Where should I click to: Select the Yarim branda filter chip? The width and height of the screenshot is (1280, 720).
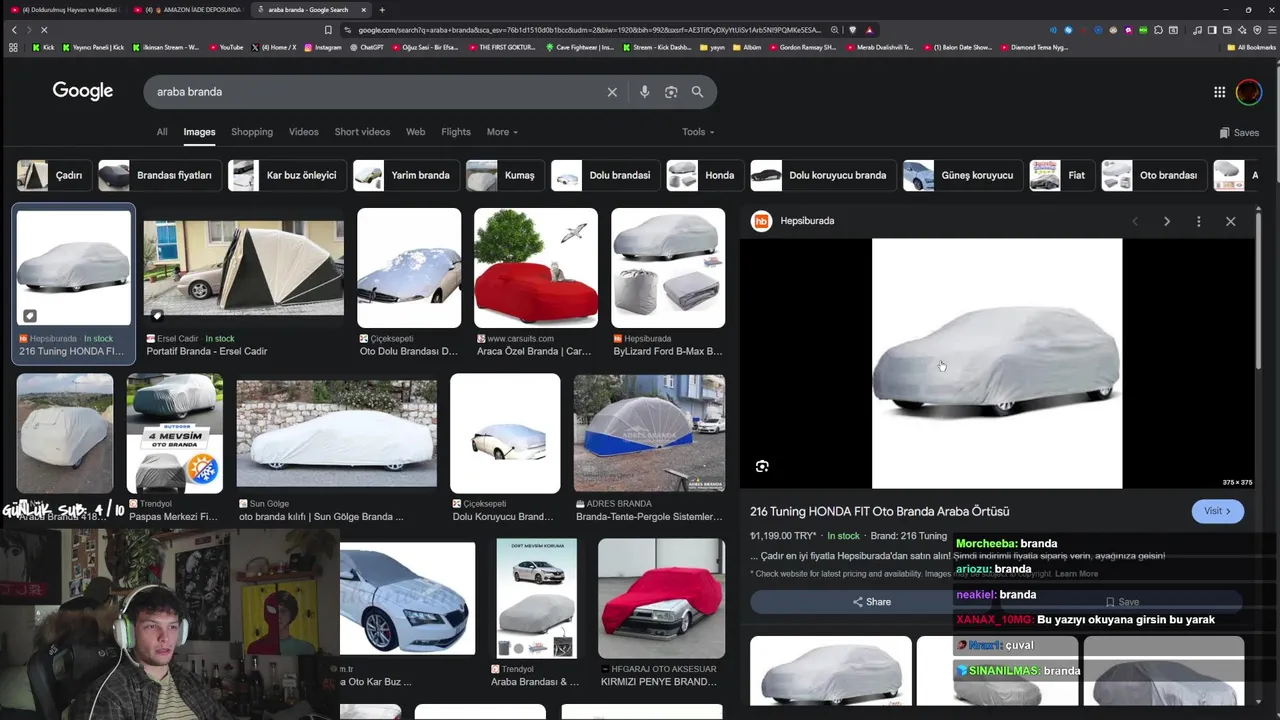point(405,175)
